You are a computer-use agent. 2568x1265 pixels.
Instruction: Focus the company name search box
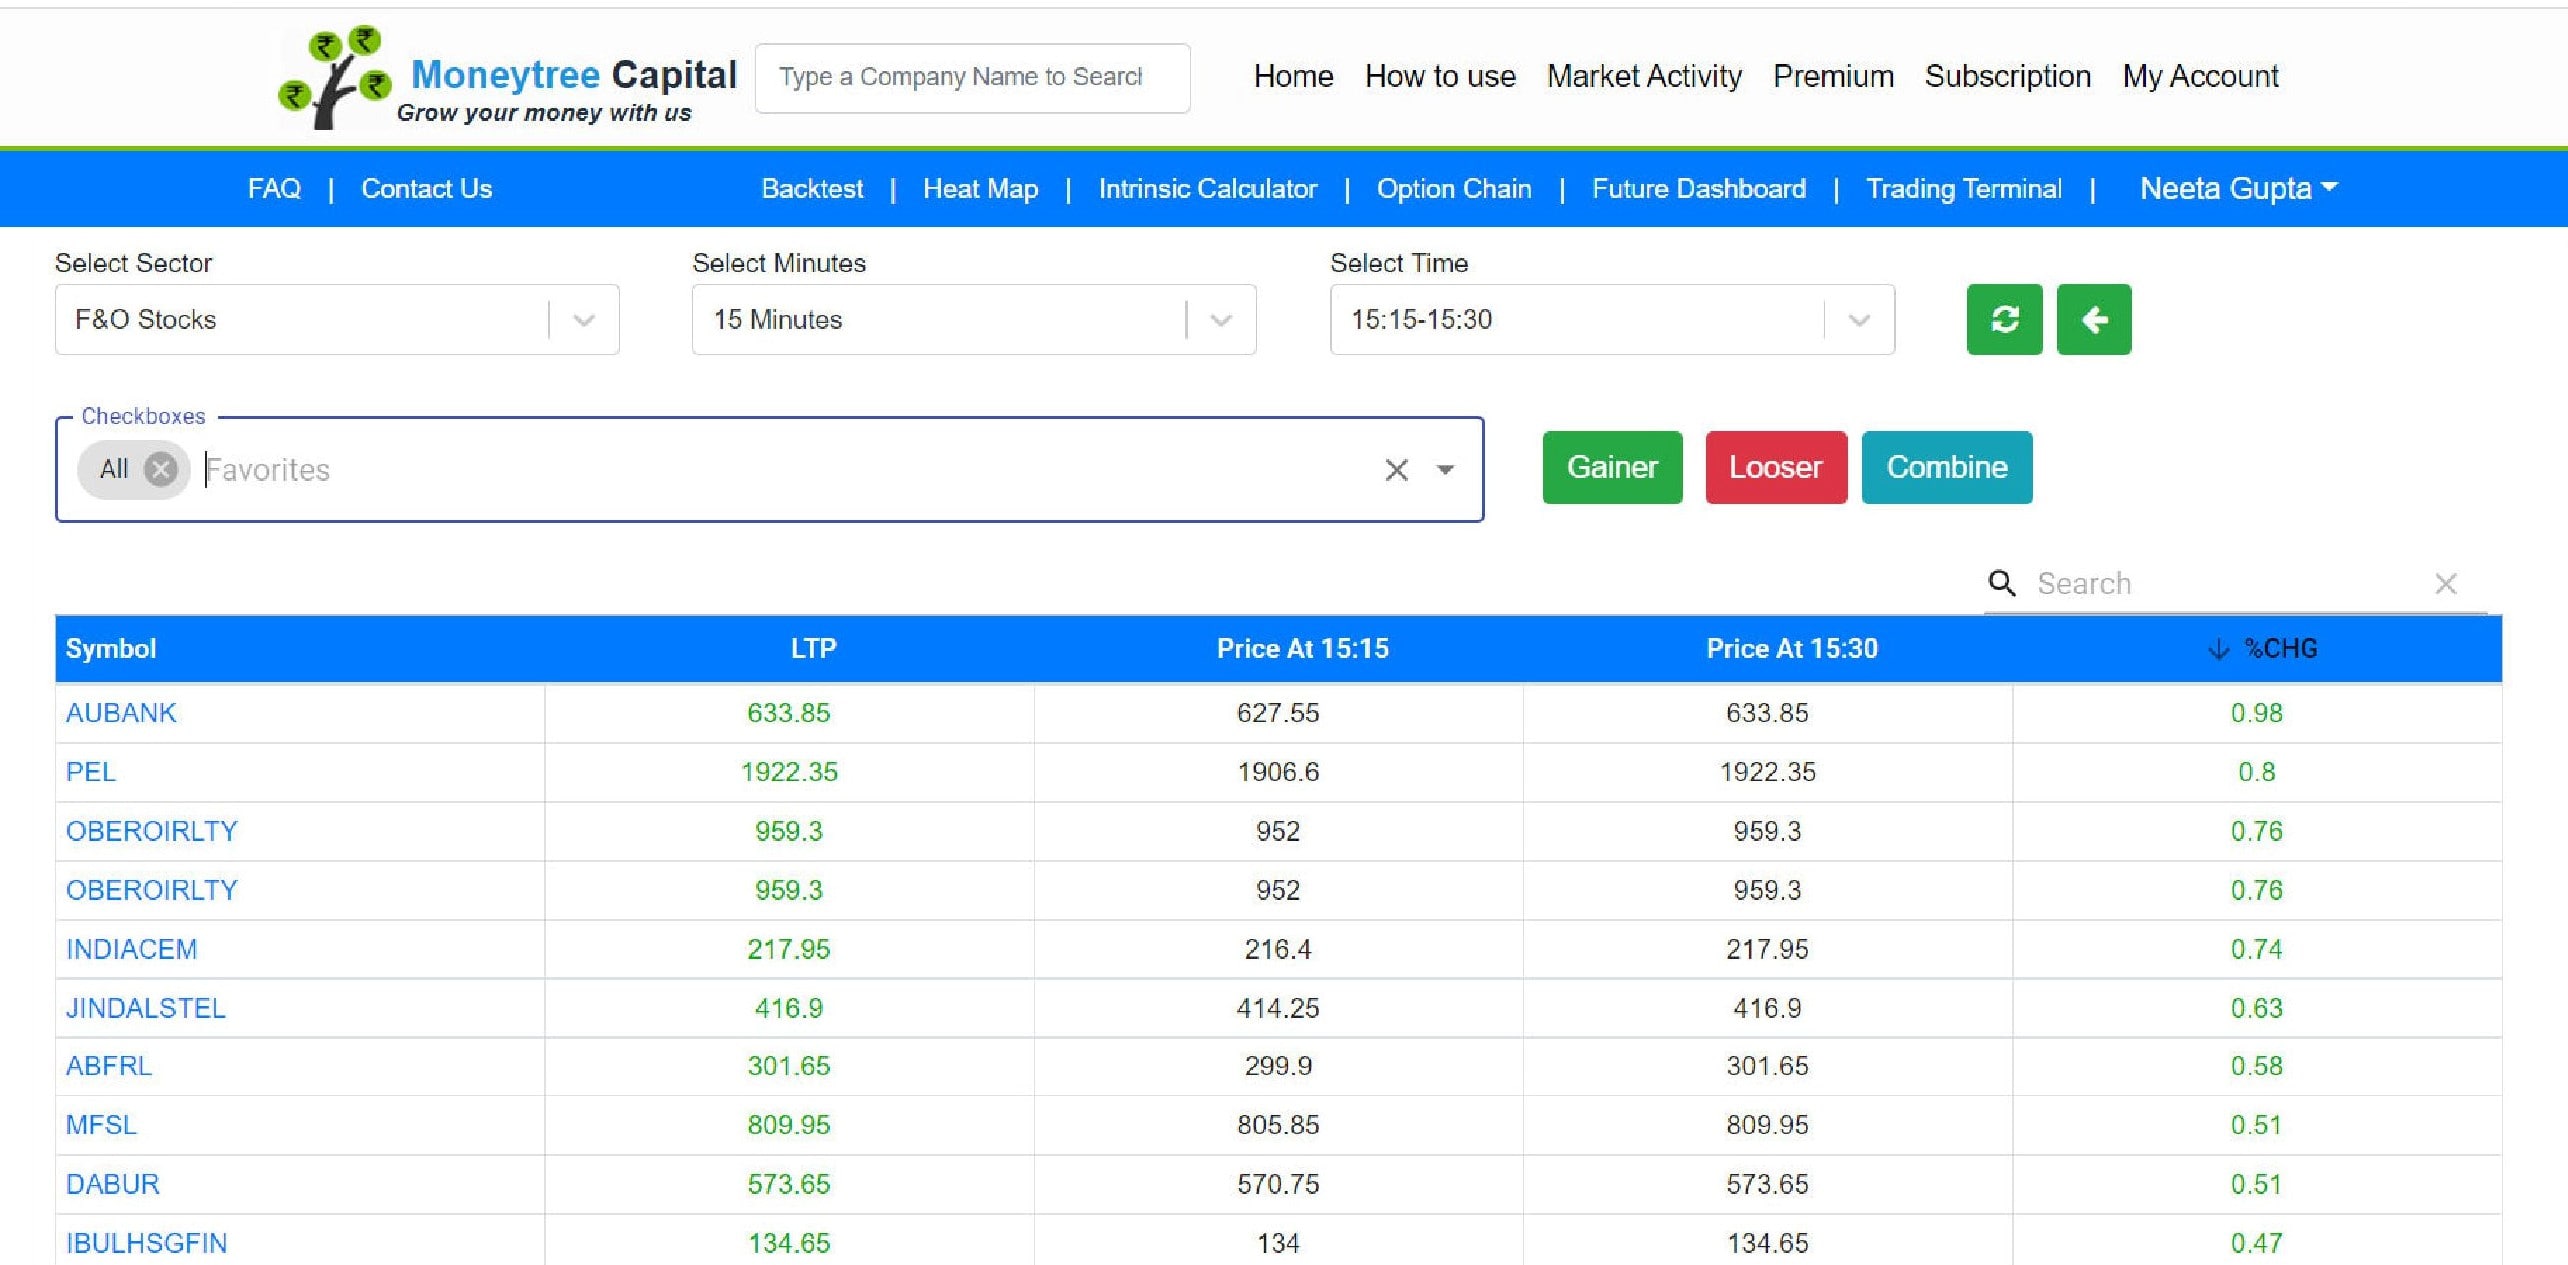point(972,77)
